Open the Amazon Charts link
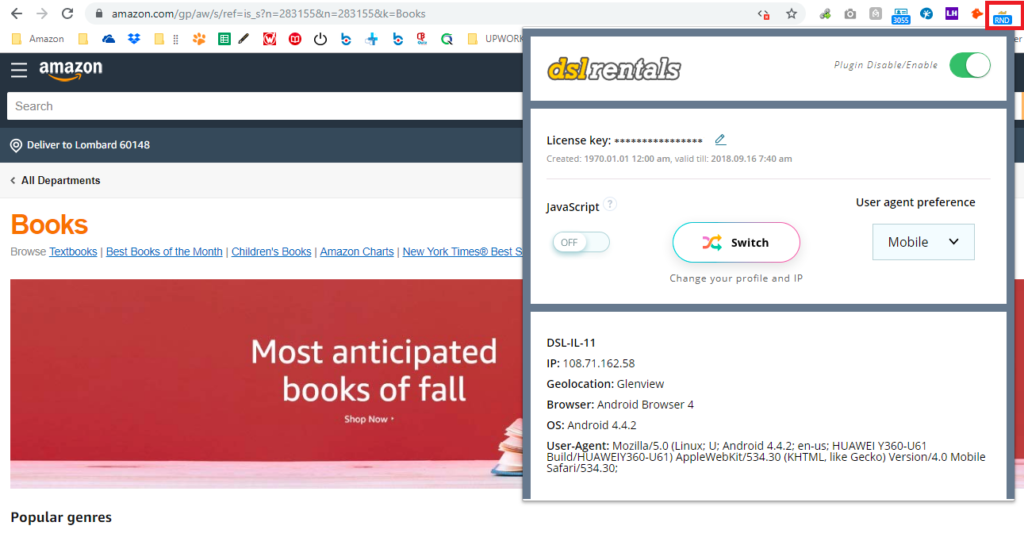1024x545 pixels. [x=357, y=251]
